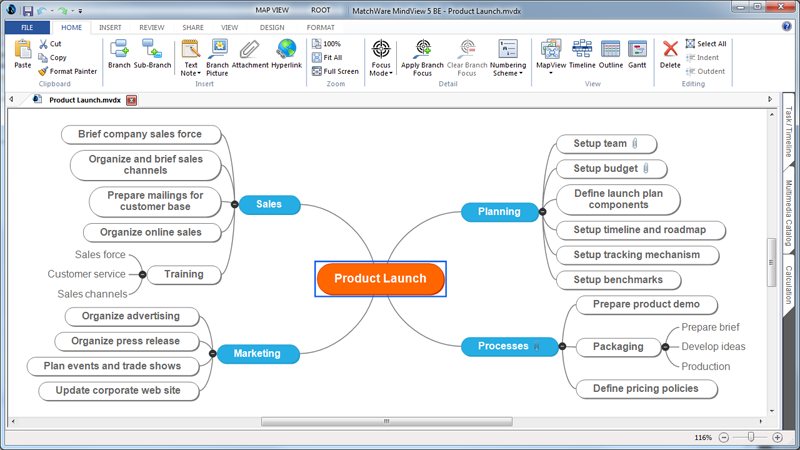The width and height of the screenshot is (800, 450).
Task: Switch to the REVIEW ribbon tab
Action: click(152, 28)
